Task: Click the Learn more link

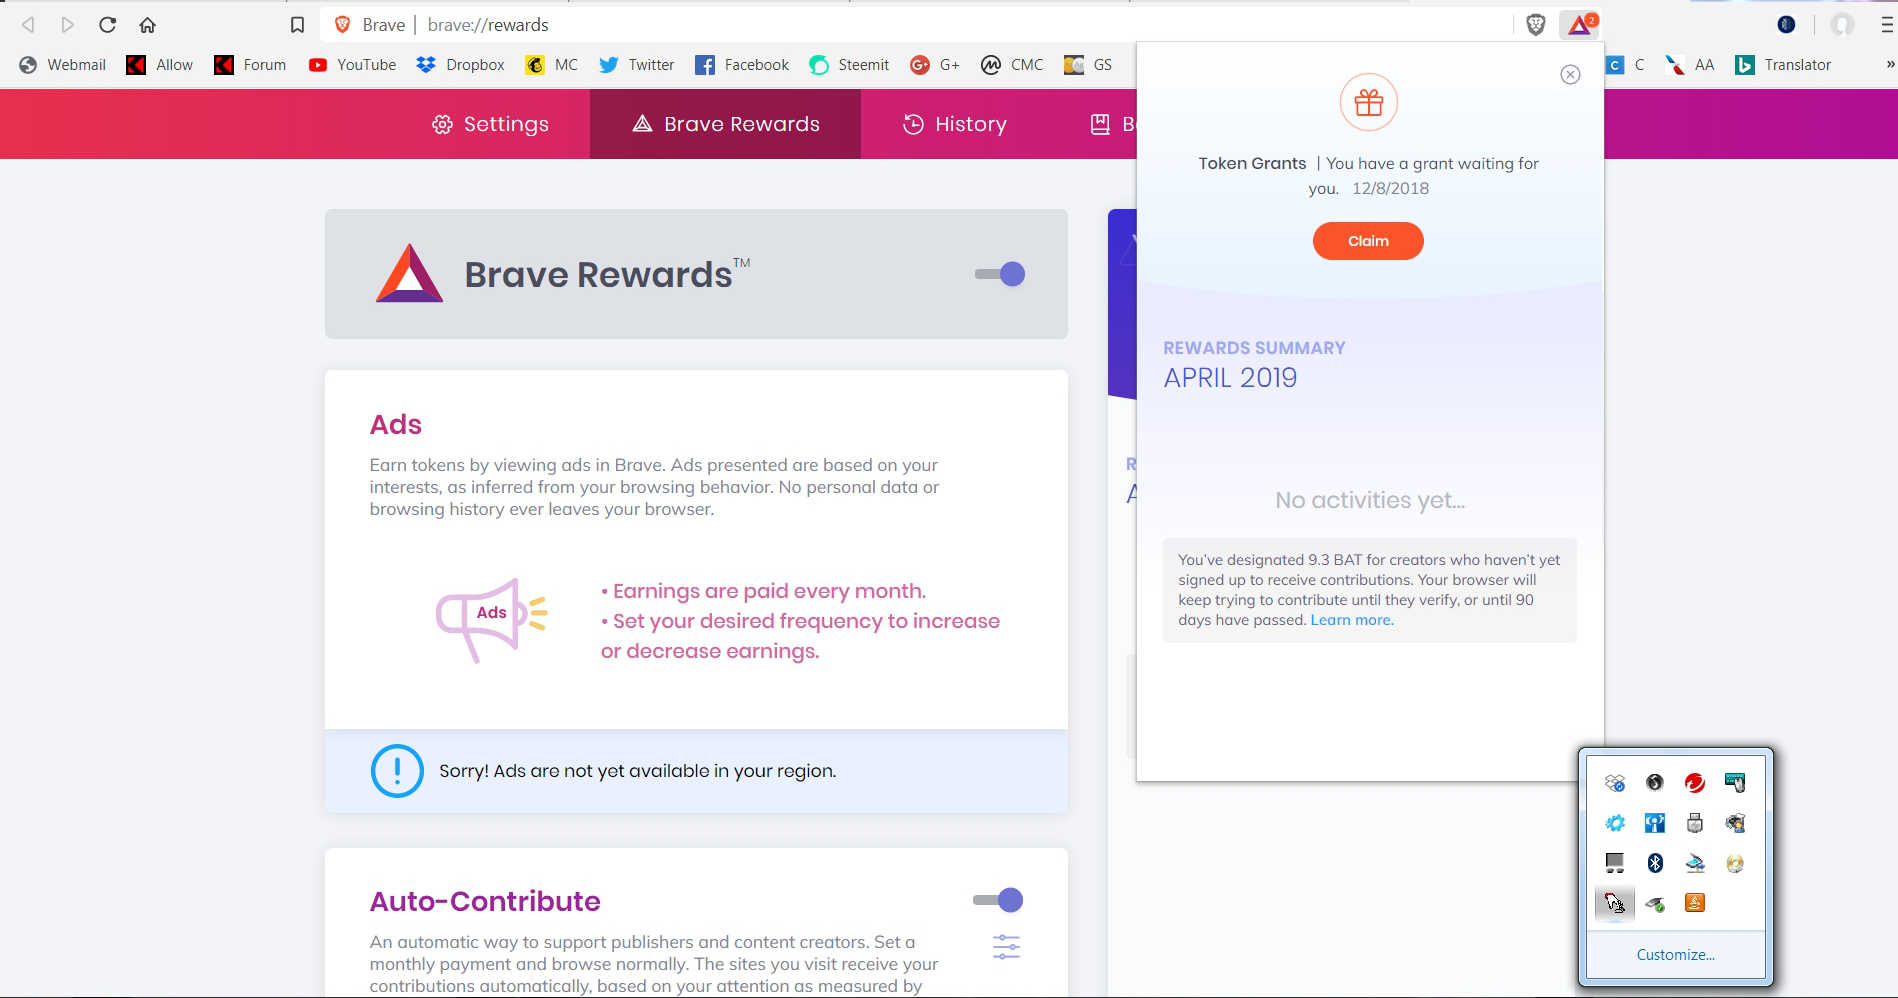Action: [1352, 620]
